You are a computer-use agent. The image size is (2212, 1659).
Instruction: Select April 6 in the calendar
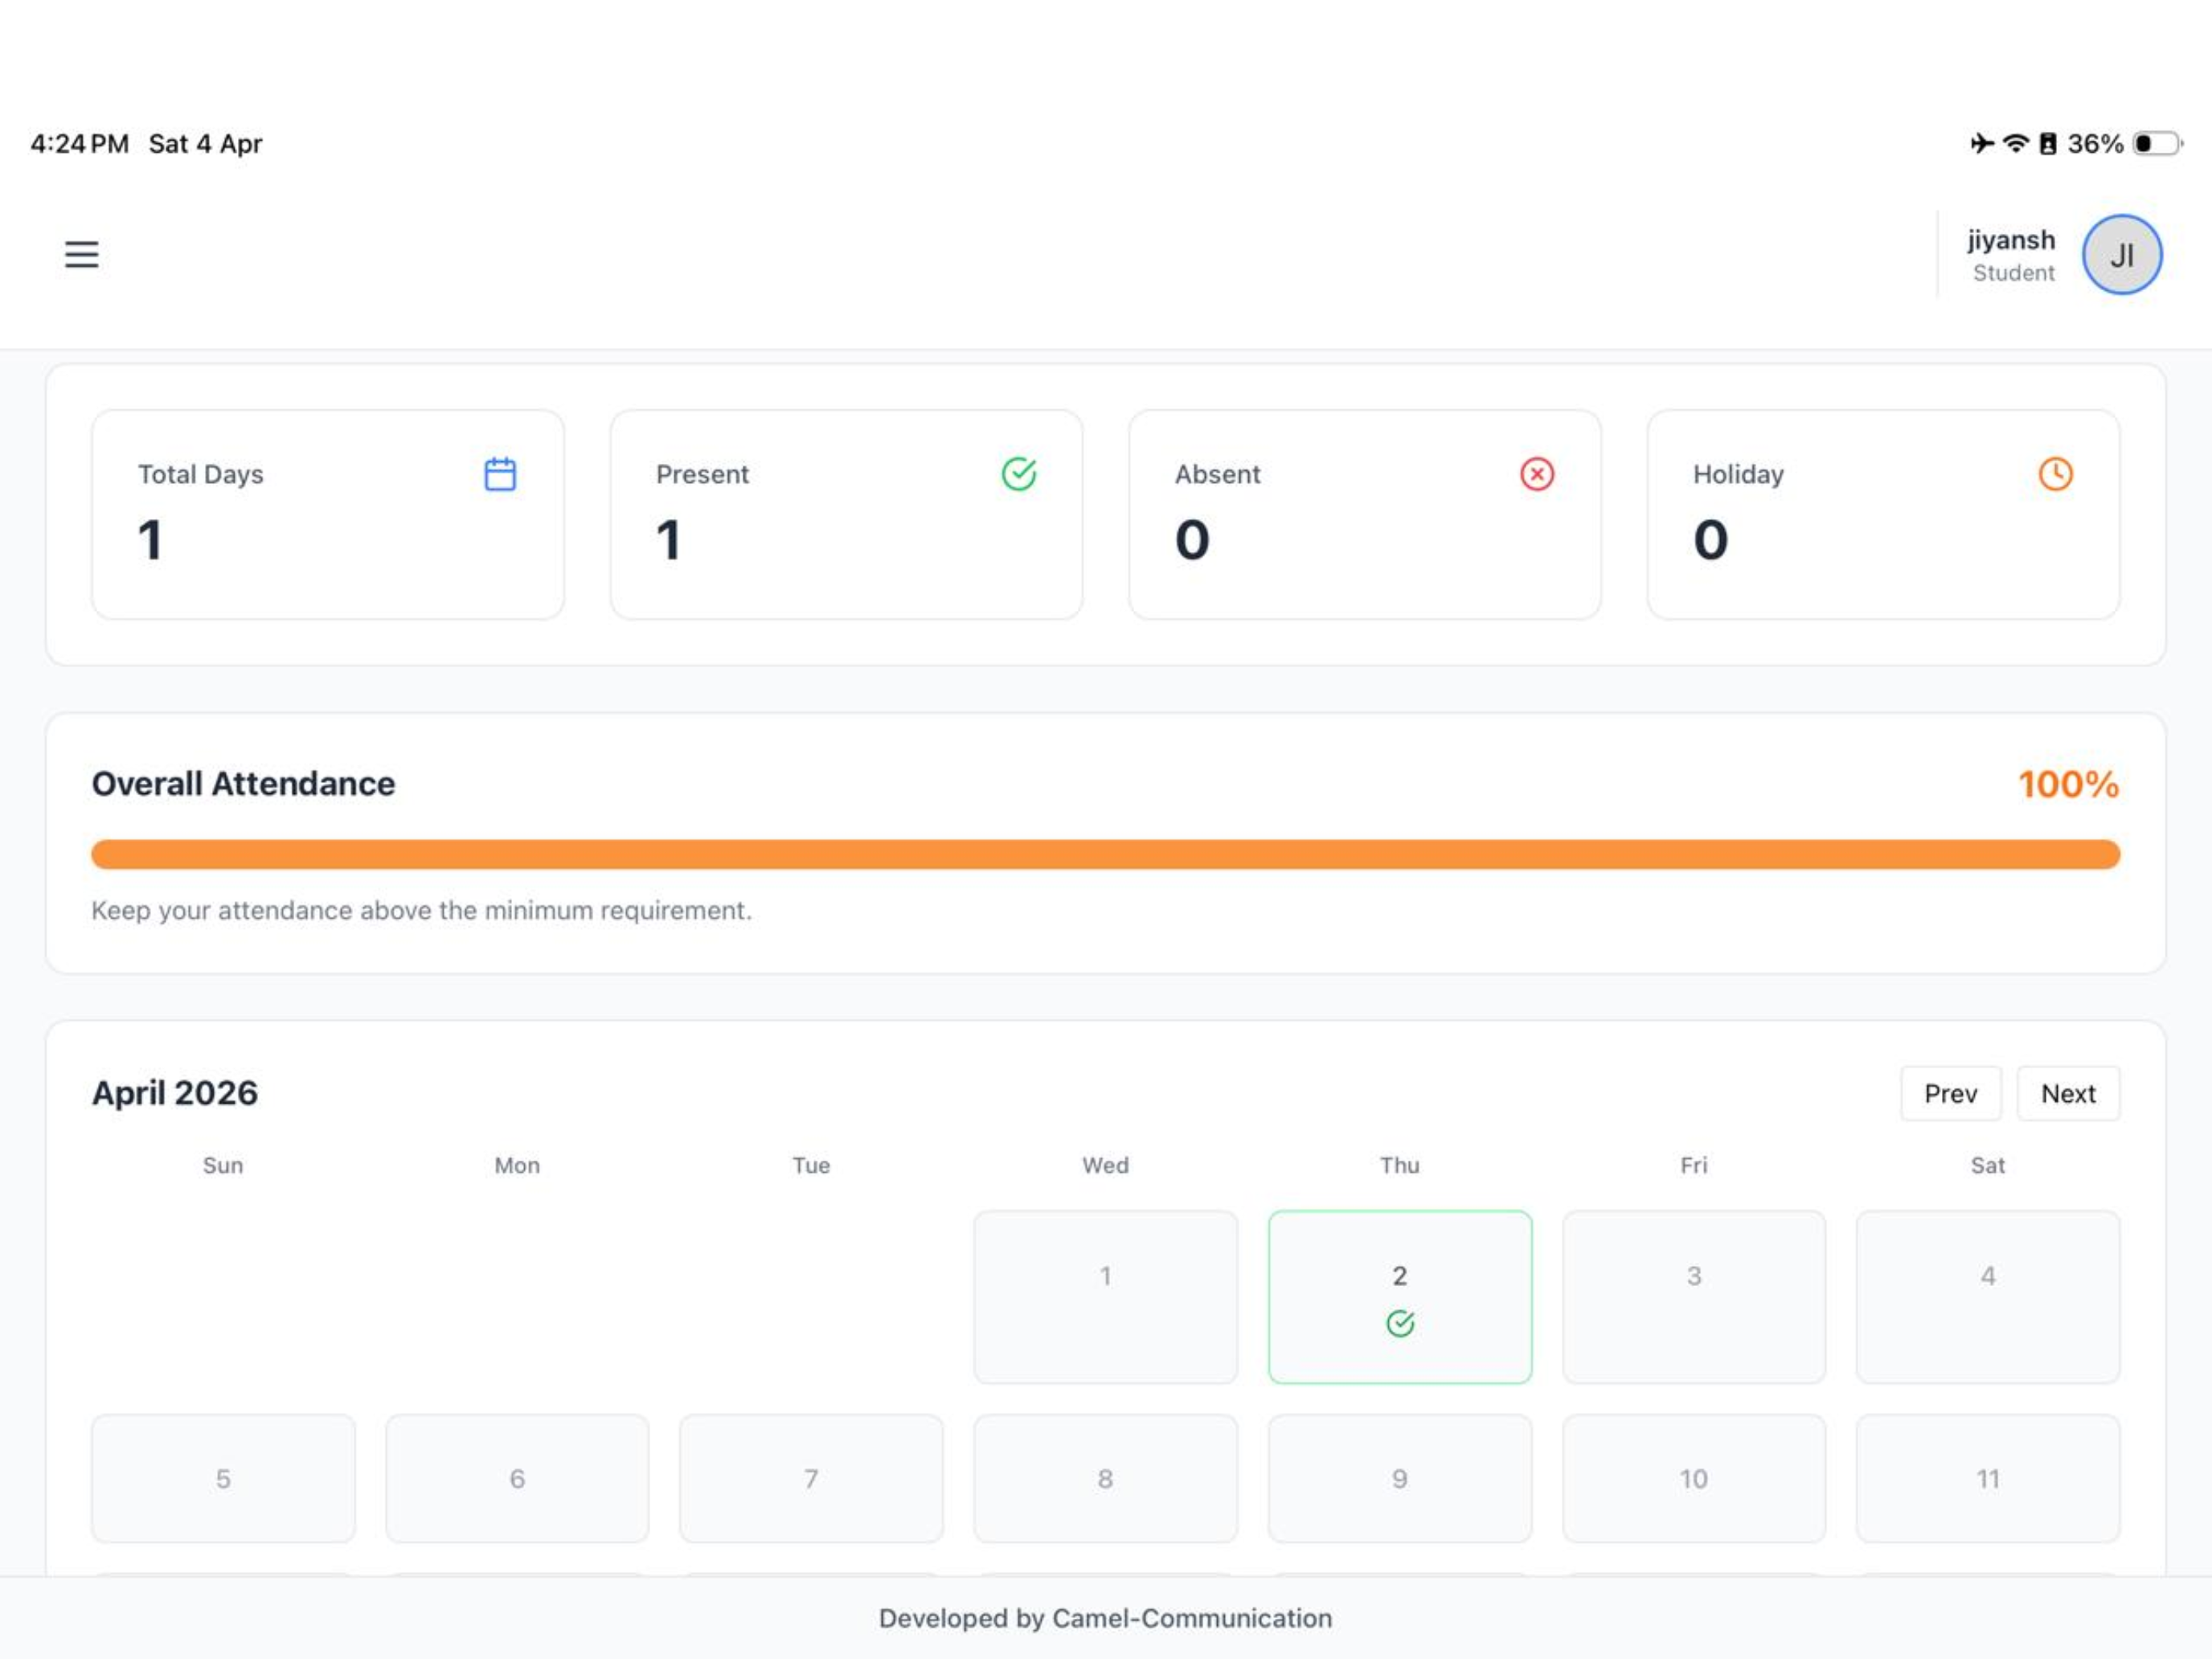pos(517,1478)
